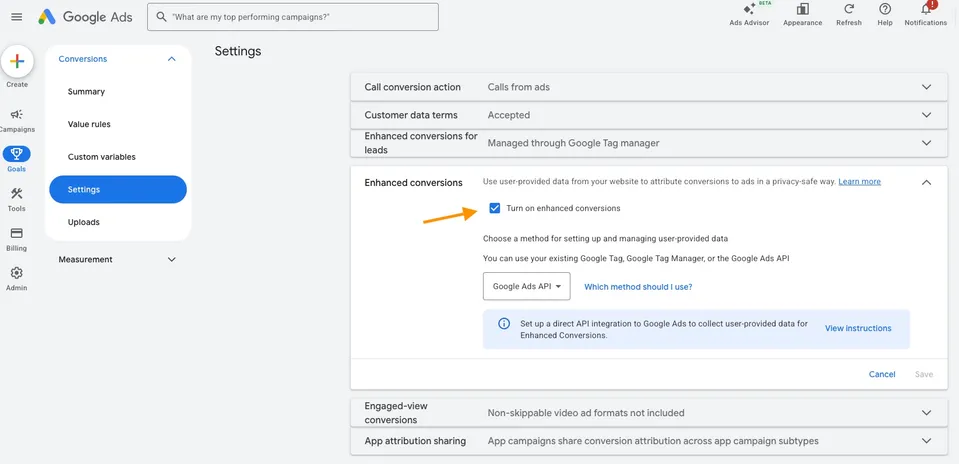Click 'Calls from ads' value text

[x=519, y=87]
